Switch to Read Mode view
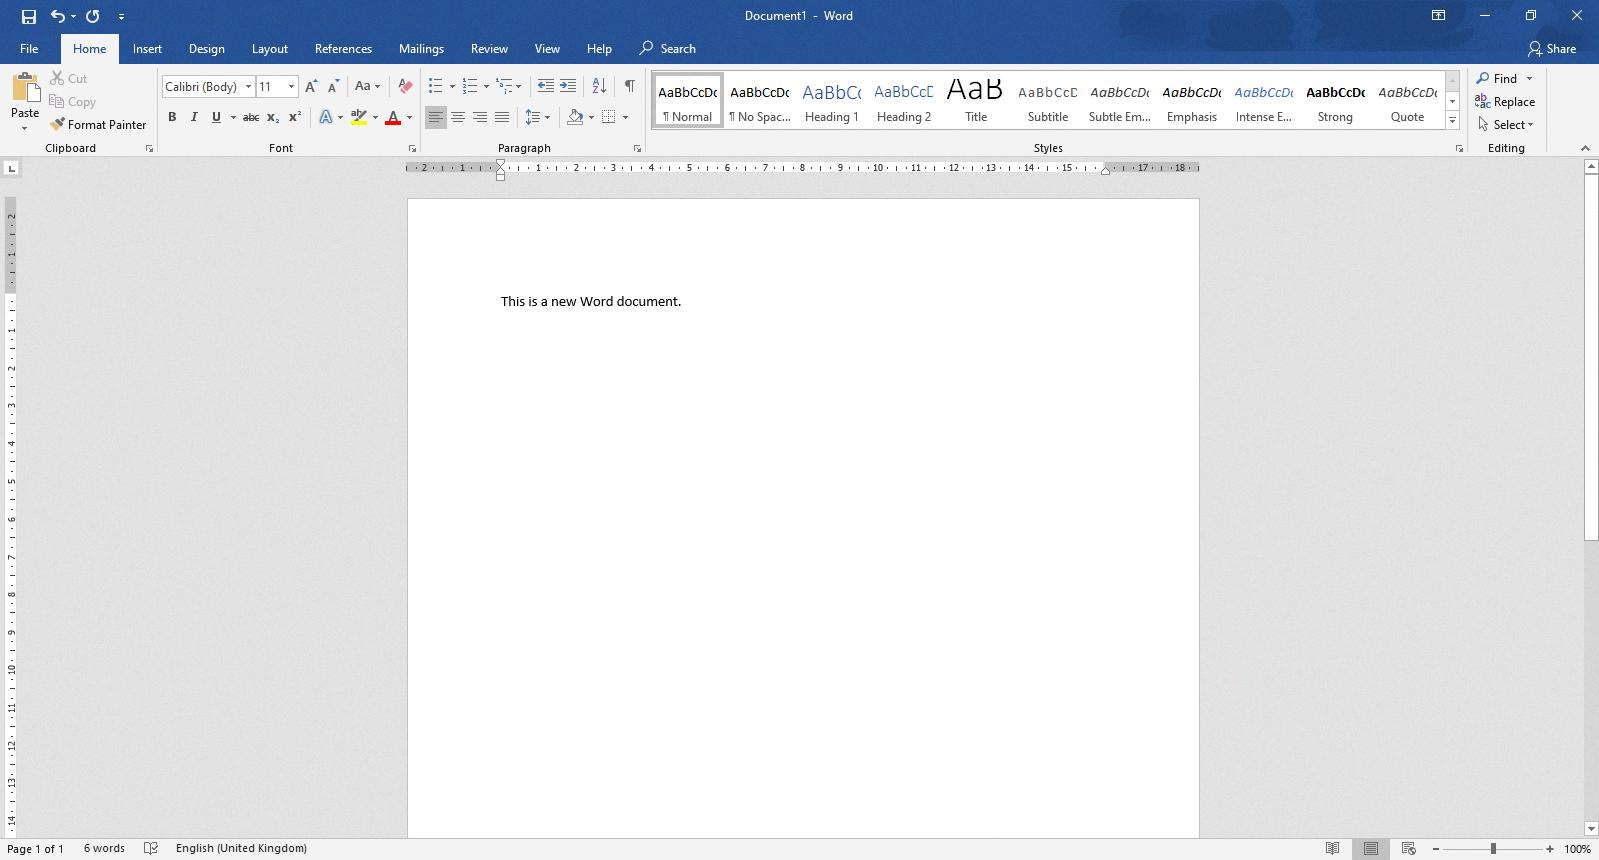The height and width of the screenshot is (860, 1599). [x=1332, y=848]
